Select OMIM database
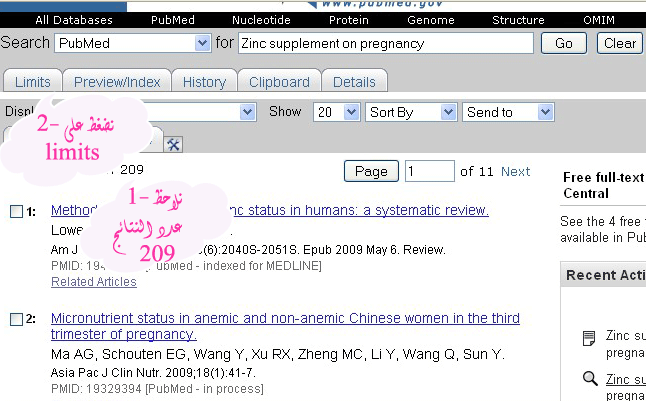This screenshot has height=401, width=646. pyautogui.click(x=599, y=20)
